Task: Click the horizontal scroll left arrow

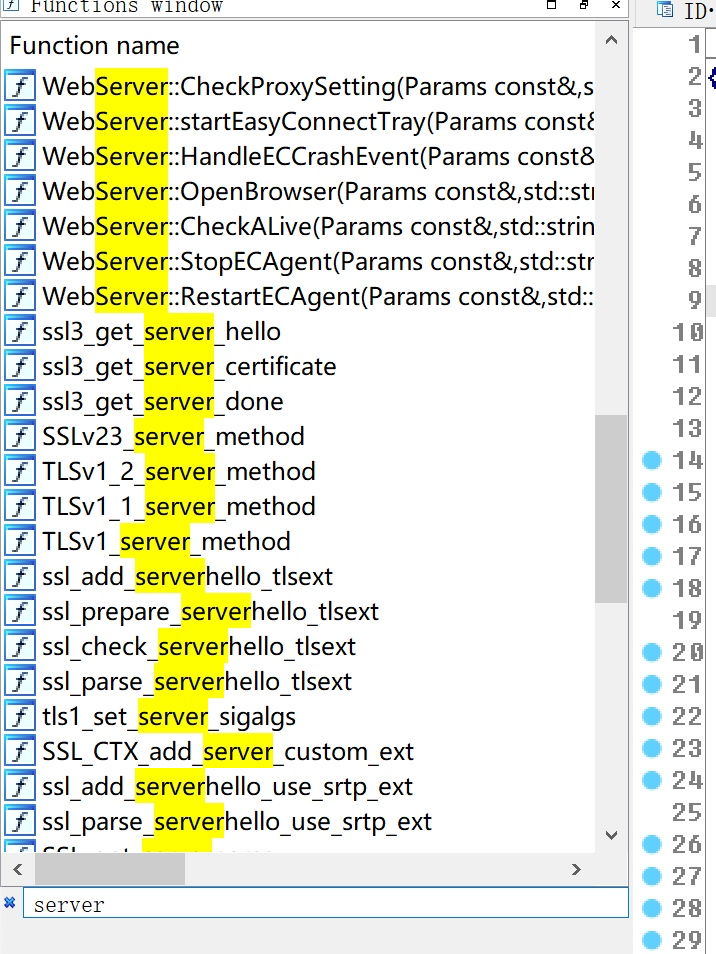Action: pyautogui.click(x=18, y=869)
